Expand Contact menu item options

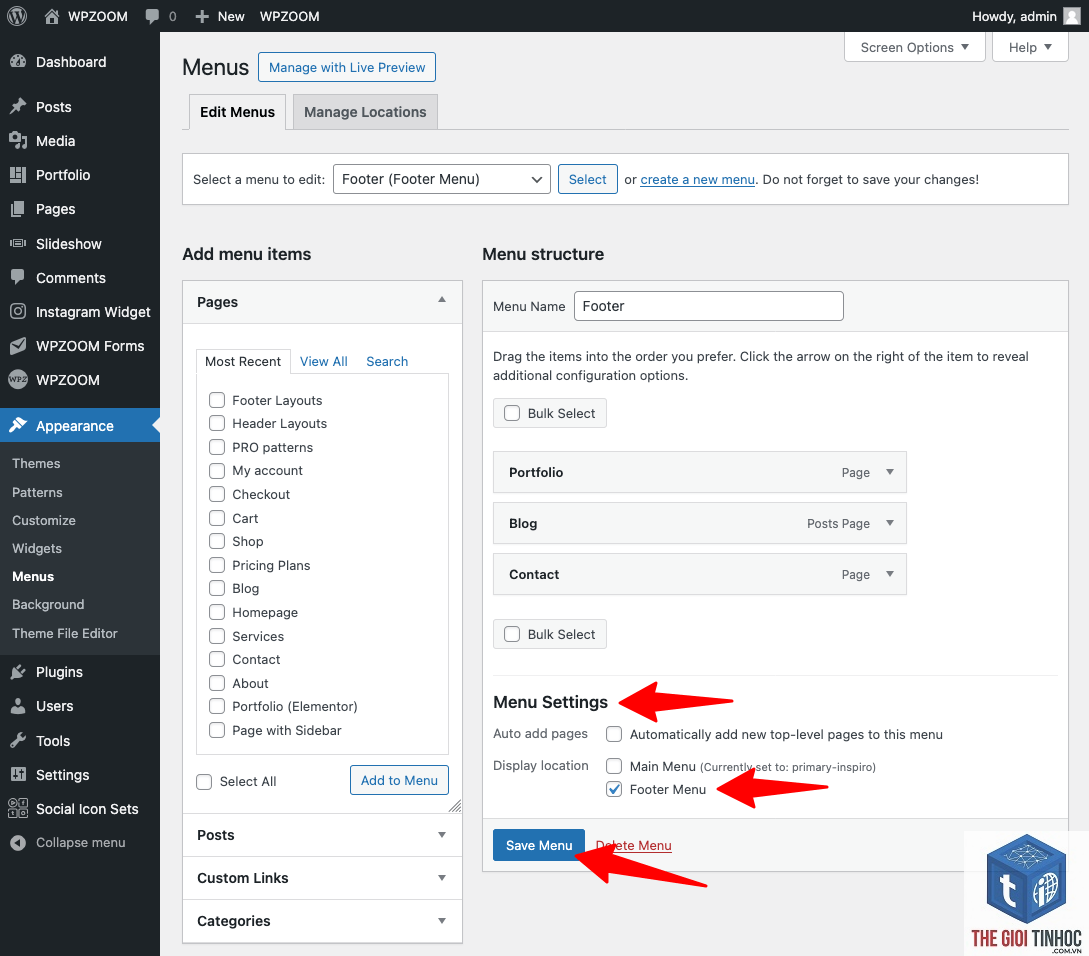[890, 574]
